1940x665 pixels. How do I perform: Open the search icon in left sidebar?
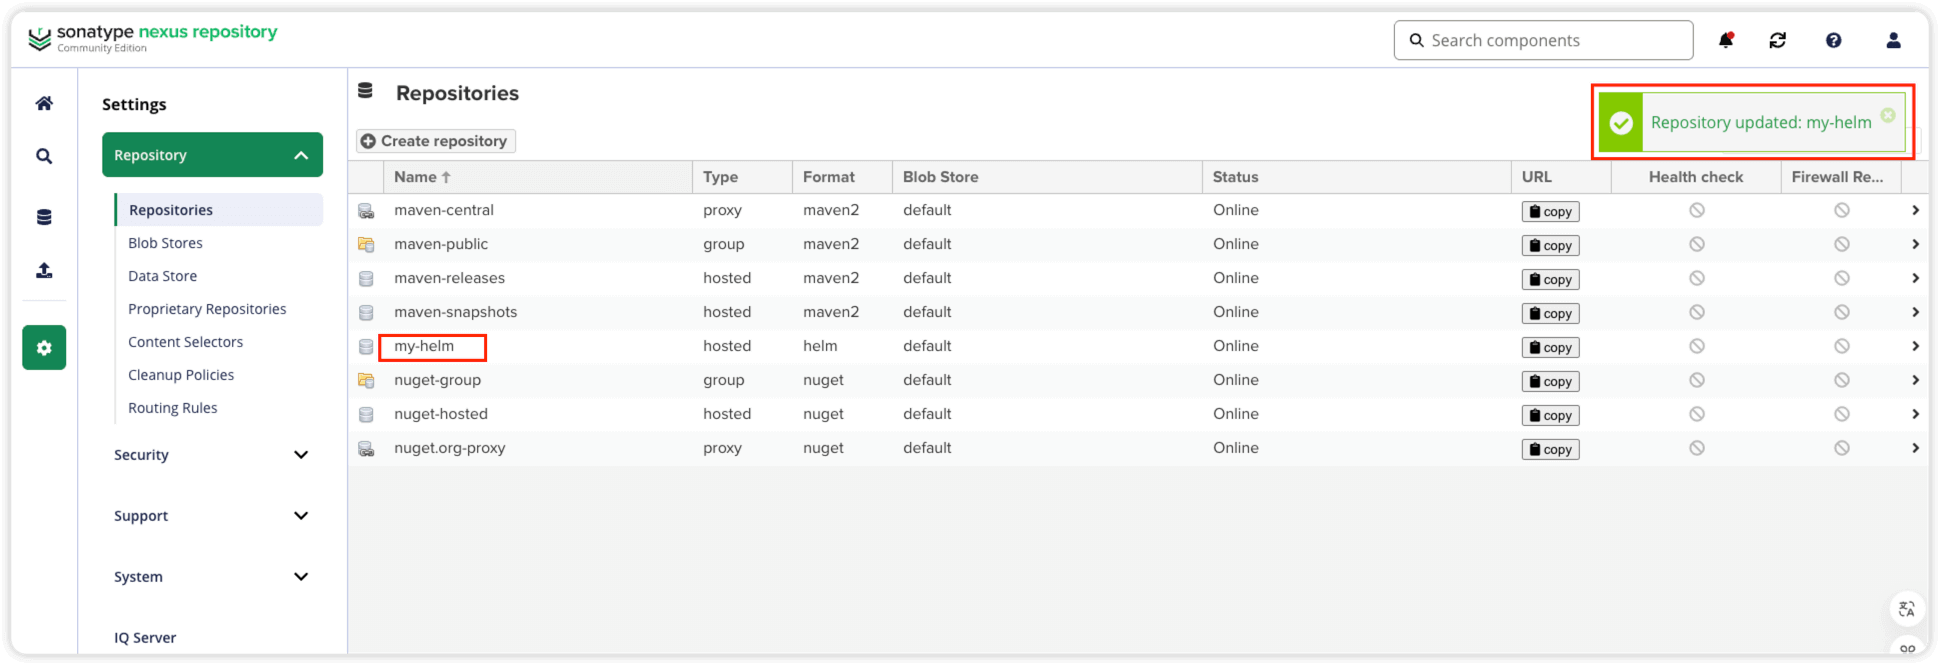44,156
